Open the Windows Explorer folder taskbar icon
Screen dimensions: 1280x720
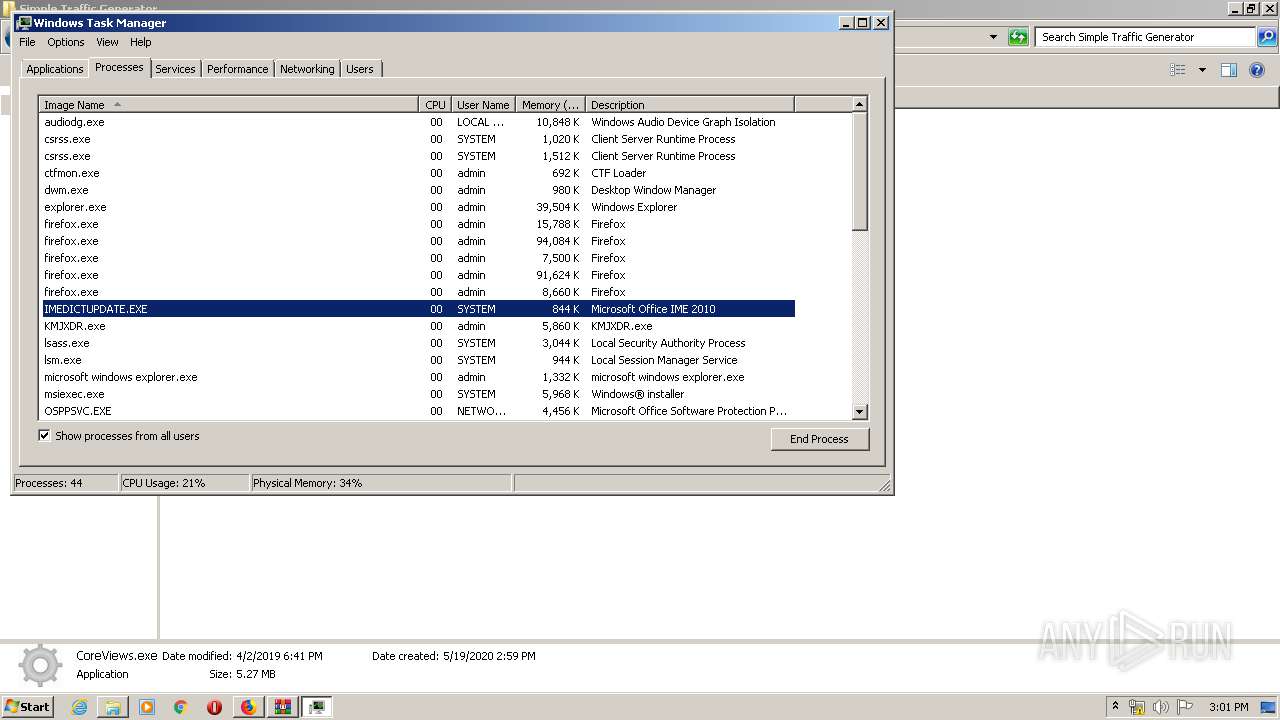click(113, 707)
